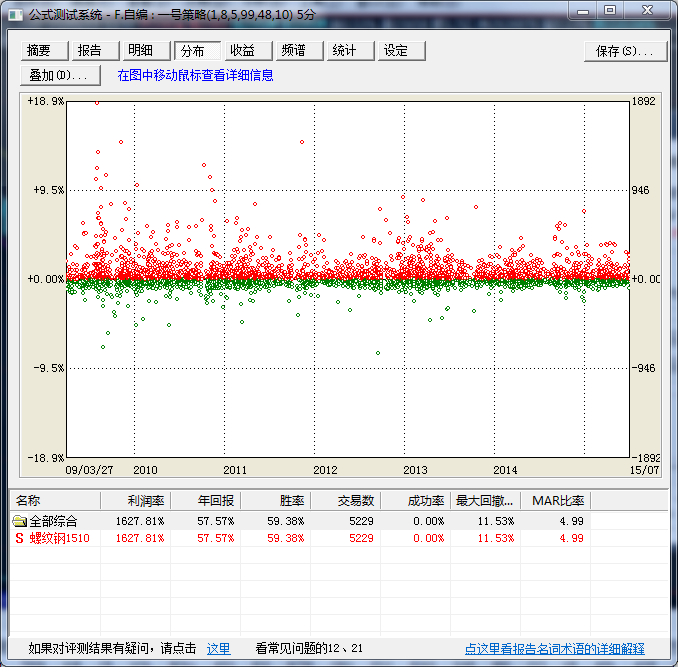Click the folder icon beside 全部综合

click(19, 521)
